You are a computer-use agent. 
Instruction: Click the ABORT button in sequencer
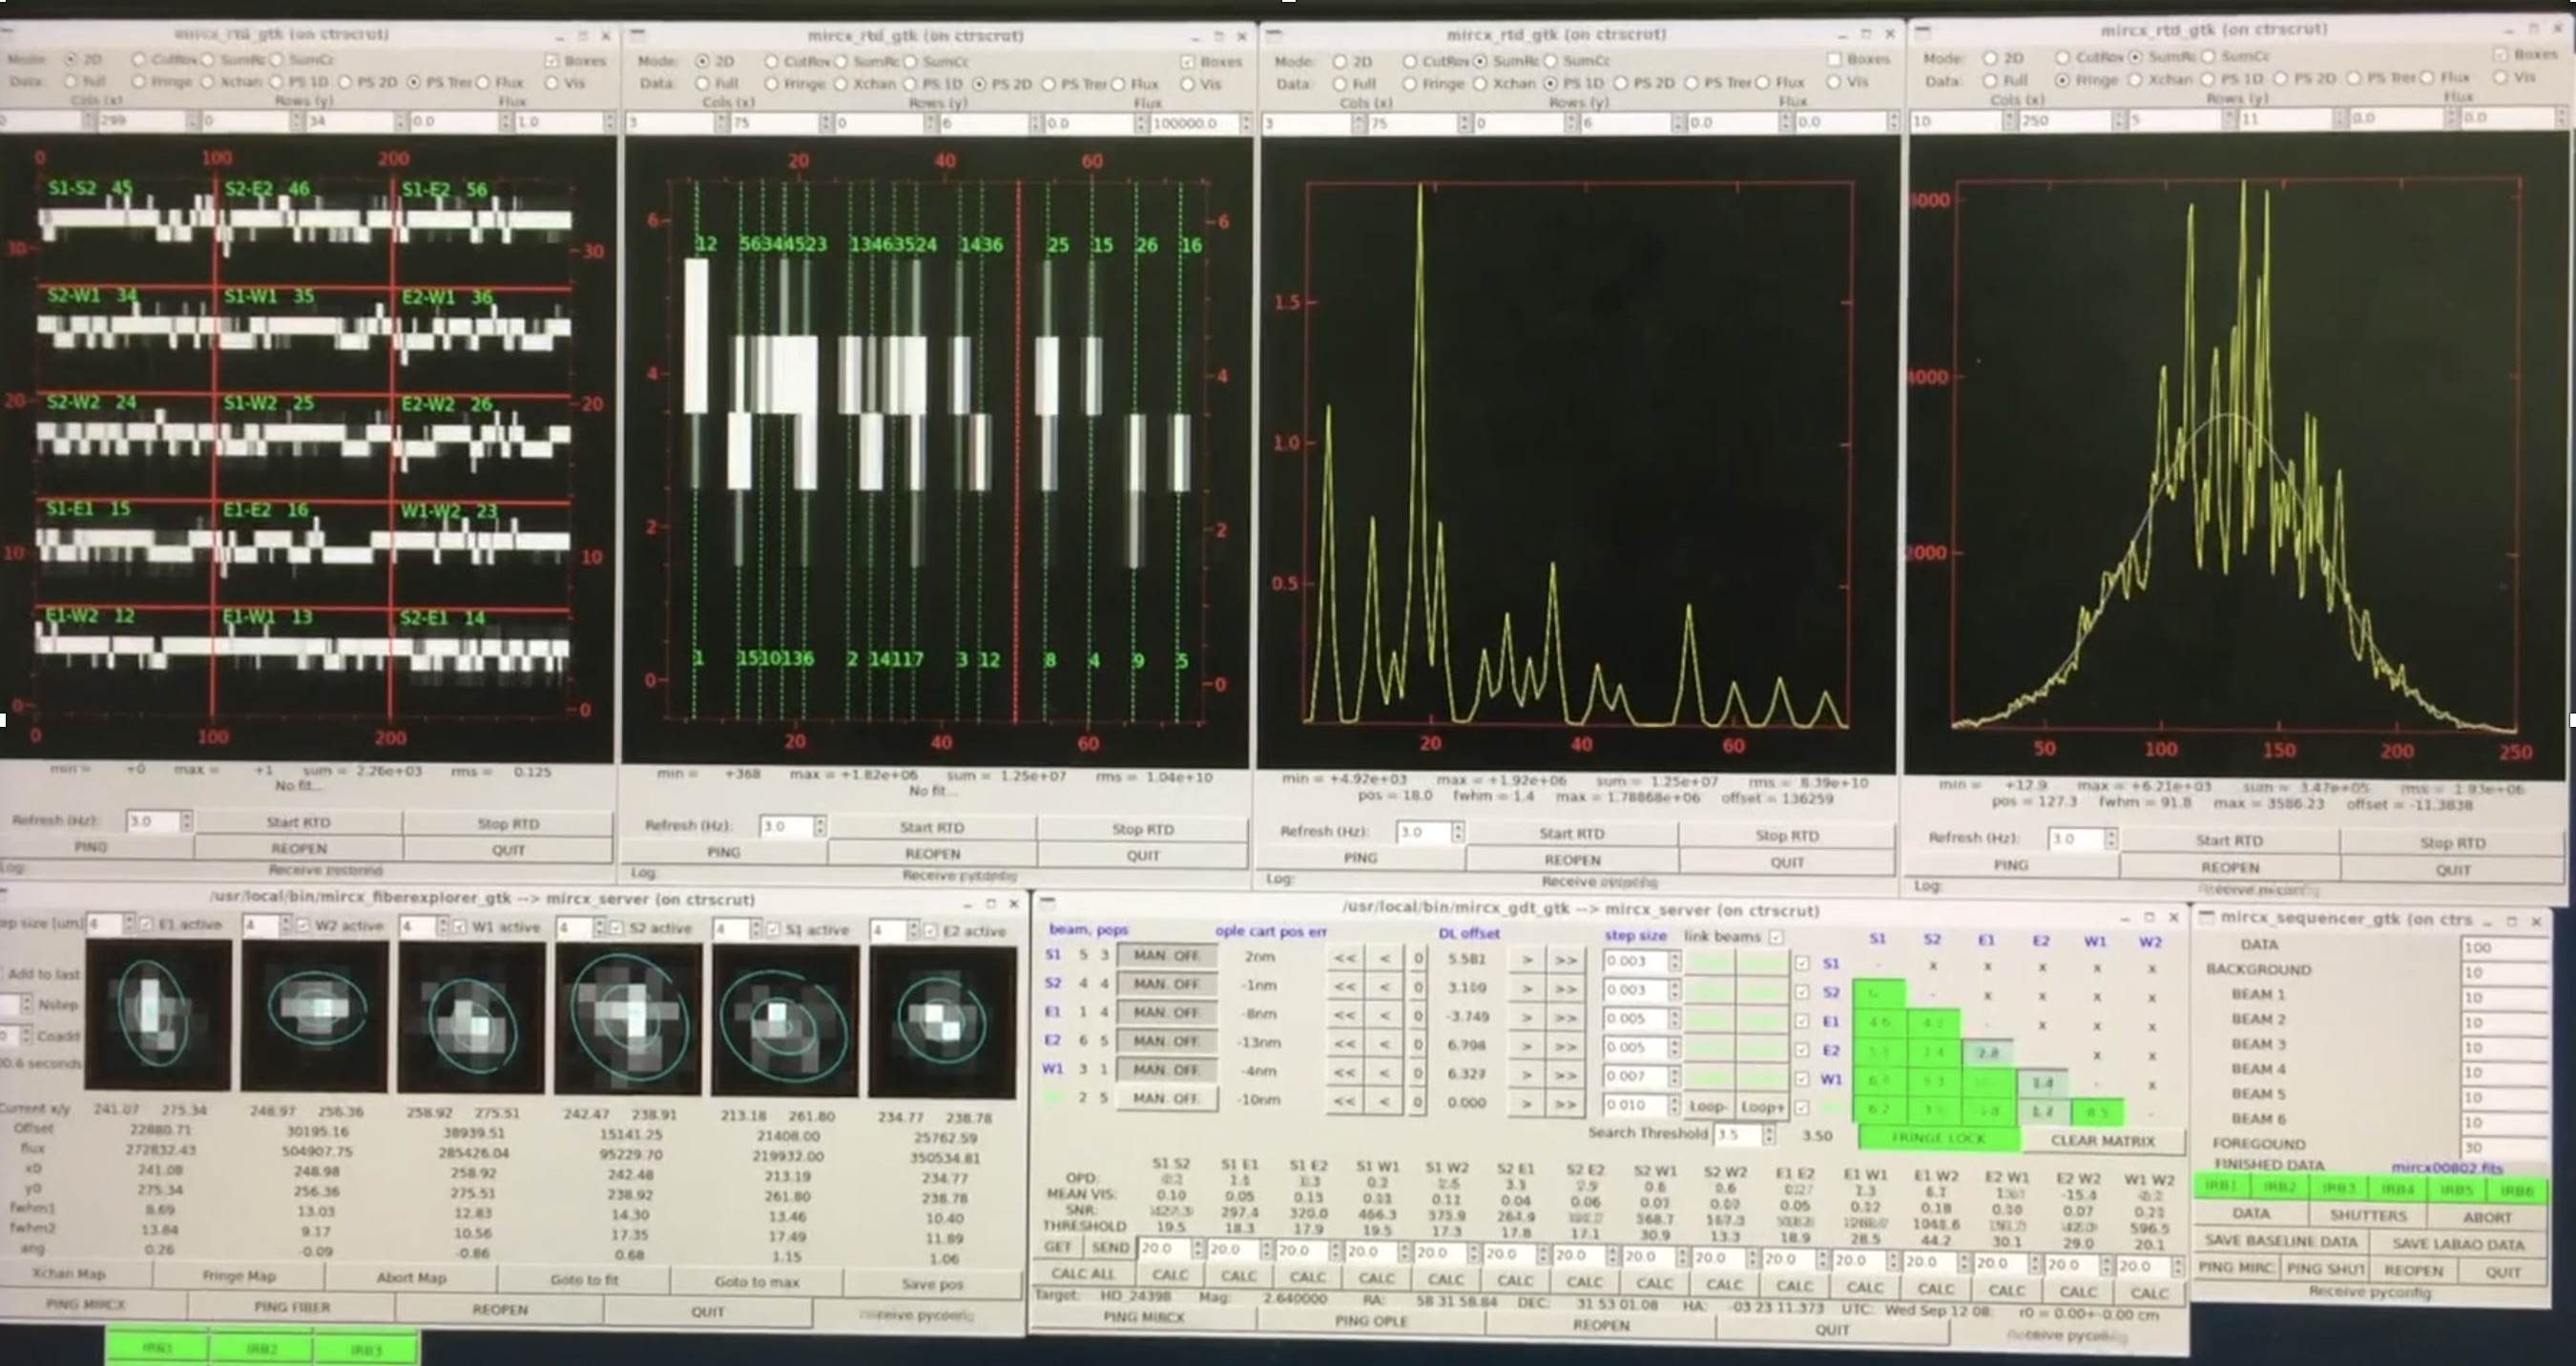pyautogui.click(x=2488, y=1217)
